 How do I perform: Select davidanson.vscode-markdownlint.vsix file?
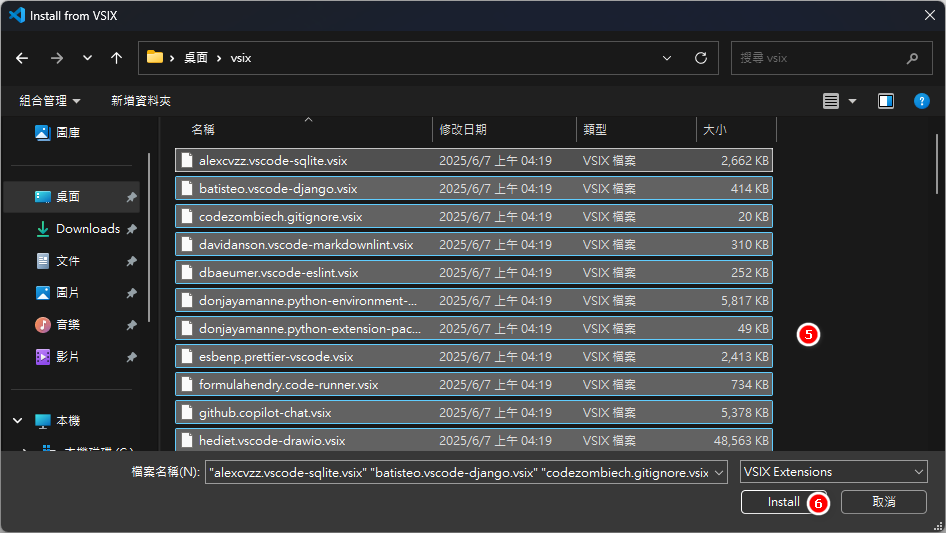click(474, 244)
